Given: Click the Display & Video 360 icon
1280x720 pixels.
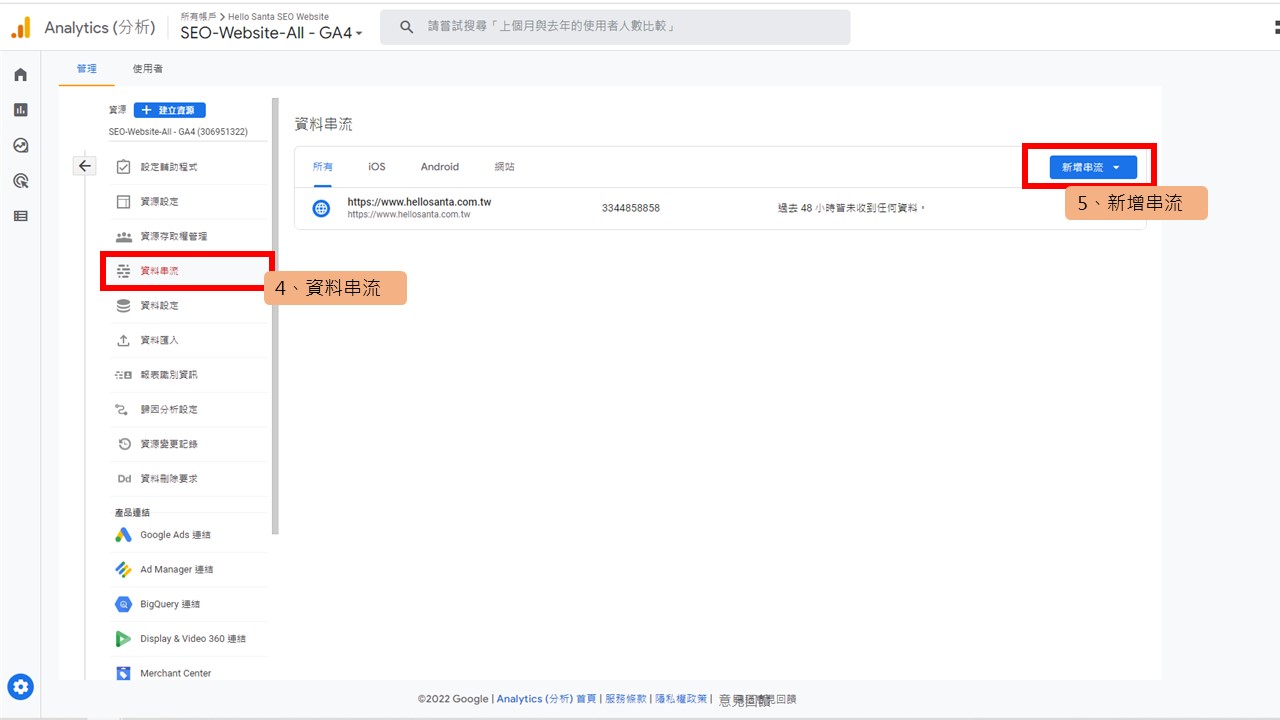Looking at the screenshot, I should (123, 638).
